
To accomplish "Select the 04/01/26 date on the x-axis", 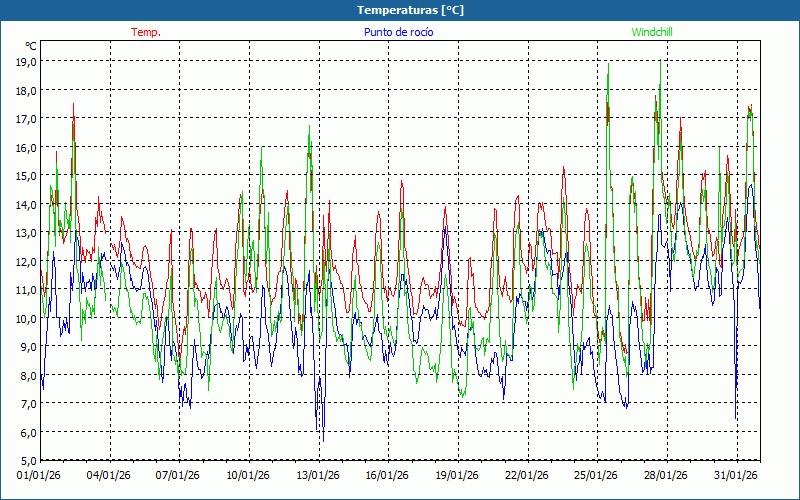I will (x=109, y=475).
